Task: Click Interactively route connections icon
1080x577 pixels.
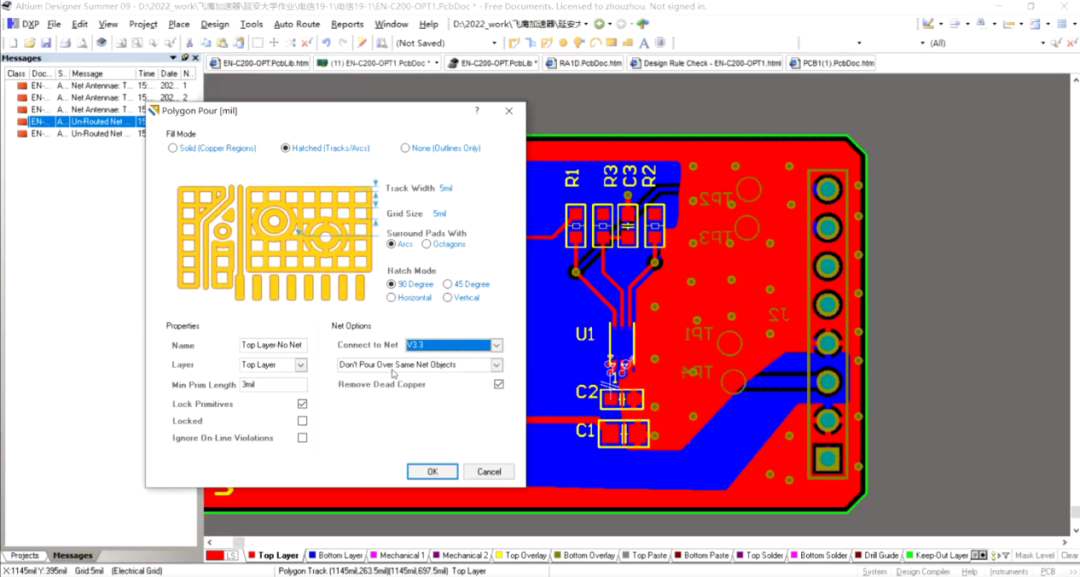Action: [514, 43]
